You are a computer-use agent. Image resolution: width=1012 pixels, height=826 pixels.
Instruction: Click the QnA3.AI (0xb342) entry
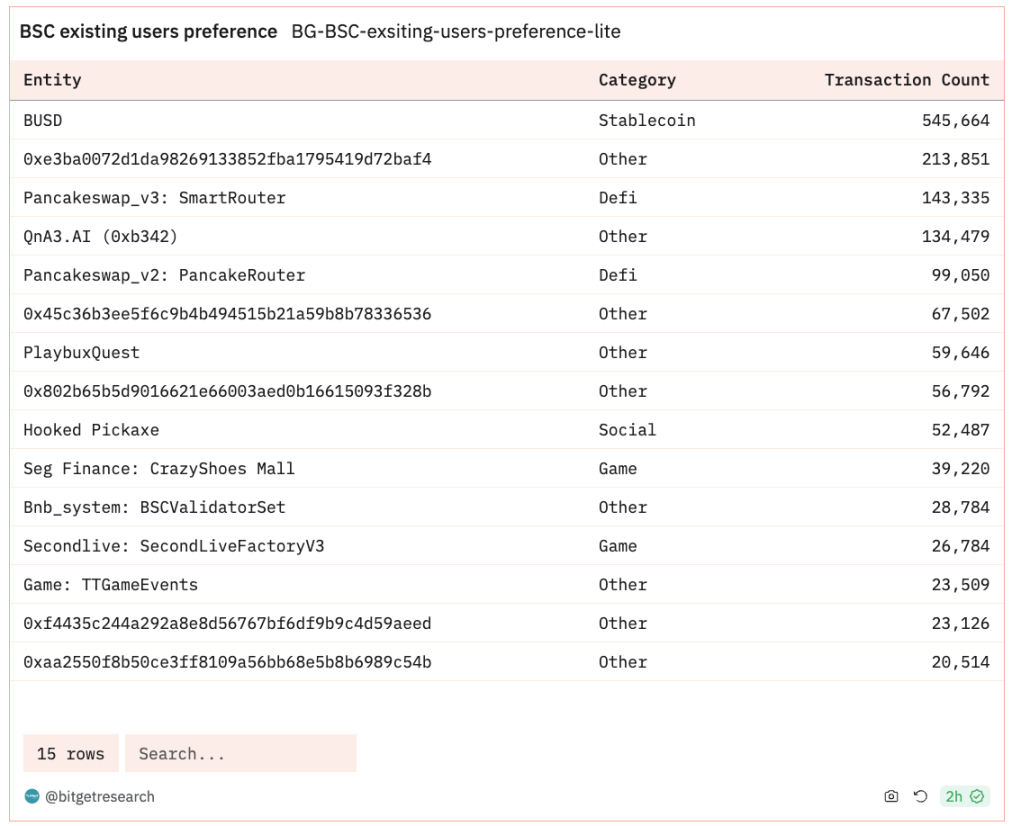pyautogui.click(x=100, y=237)
